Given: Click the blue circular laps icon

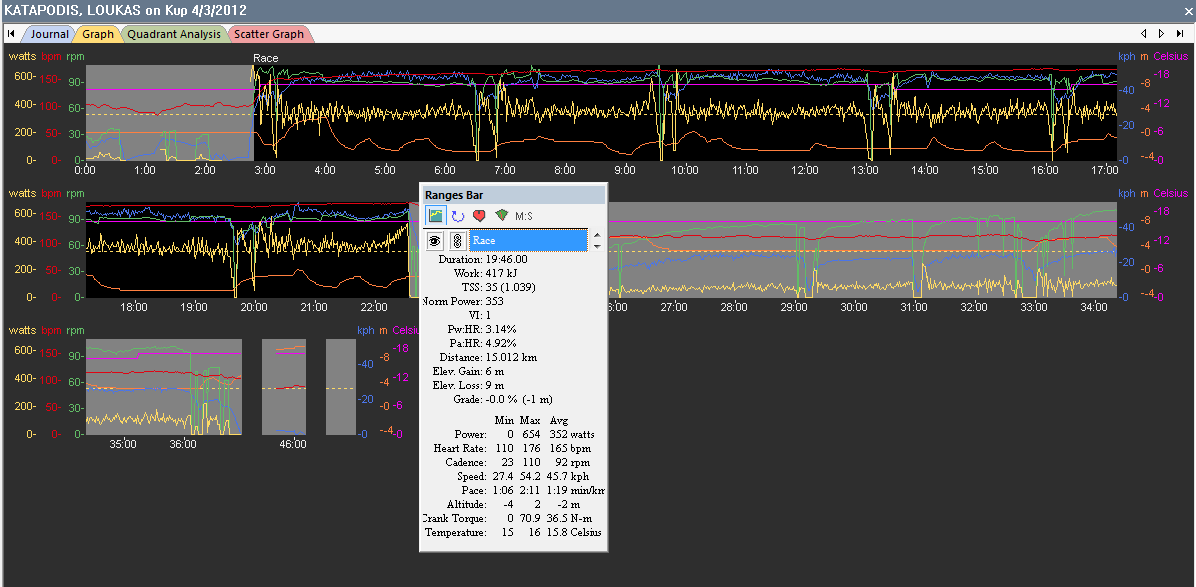Looking at the screenshot, I should tap(458, 215).
